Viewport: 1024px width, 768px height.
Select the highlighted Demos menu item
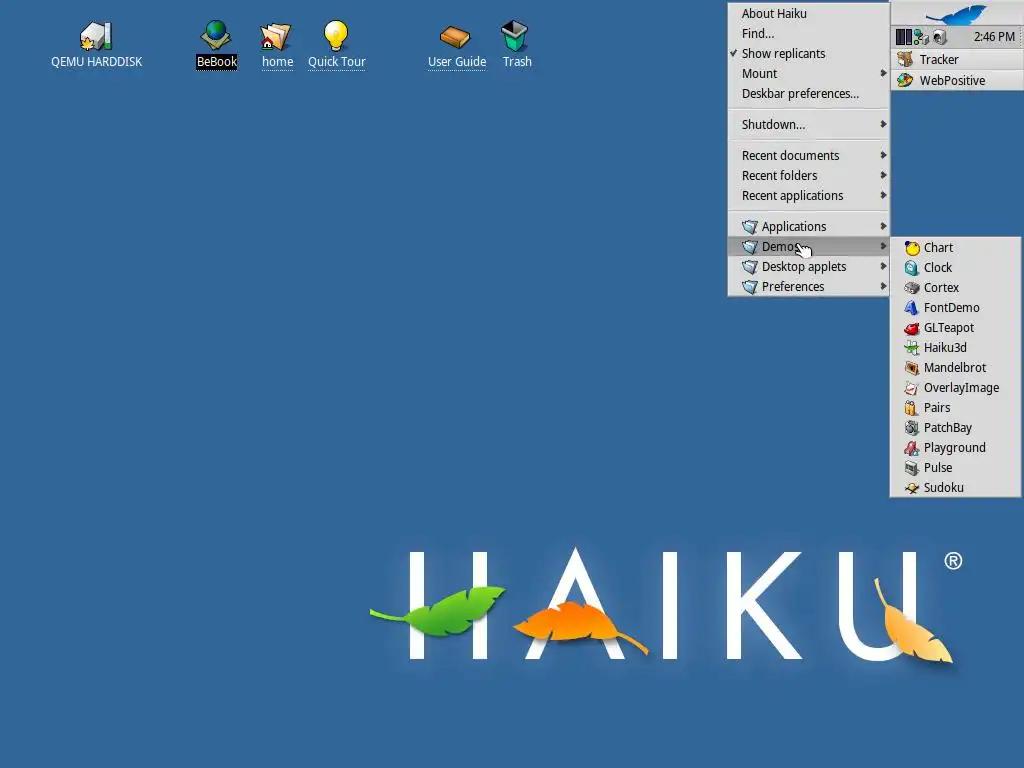808,247
